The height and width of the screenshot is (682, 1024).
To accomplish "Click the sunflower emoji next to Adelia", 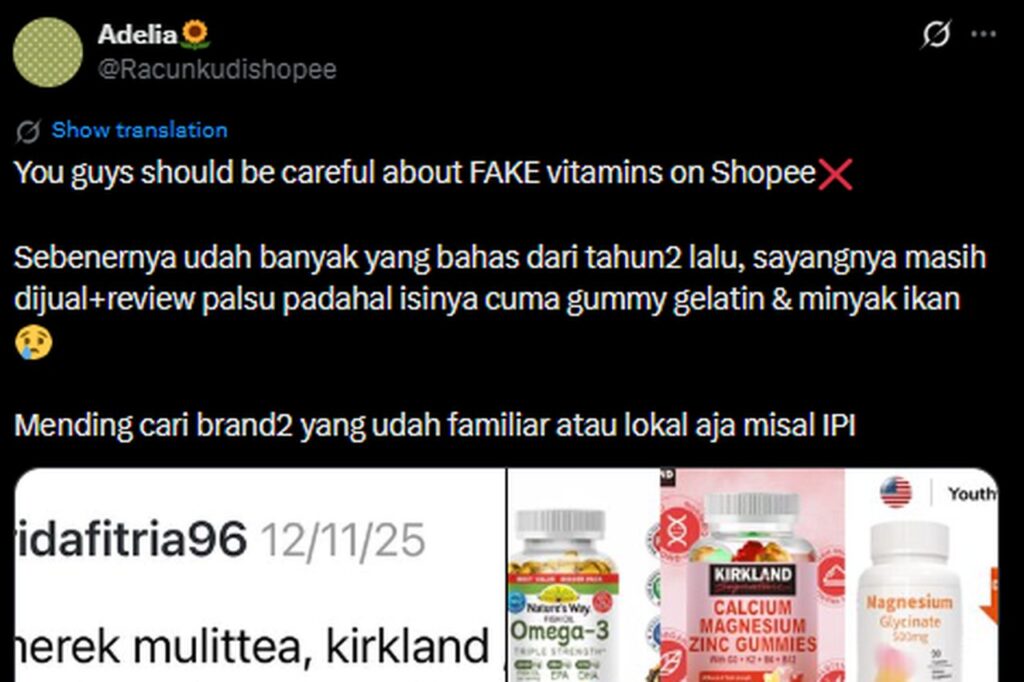I will coord(195,34).
